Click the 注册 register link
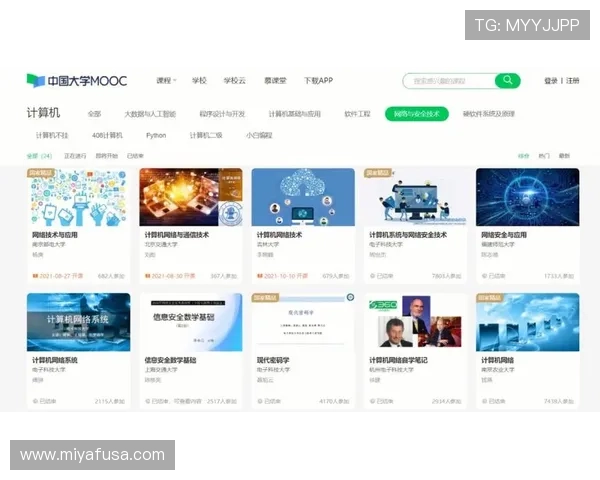The image size is (600, 480). point(573,81)
